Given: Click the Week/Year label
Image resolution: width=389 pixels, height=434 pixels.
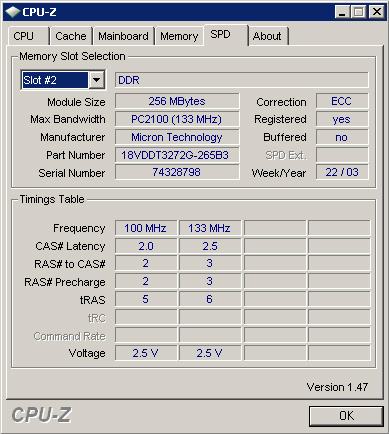Looking at the screenshot, I should pos(279,173).
